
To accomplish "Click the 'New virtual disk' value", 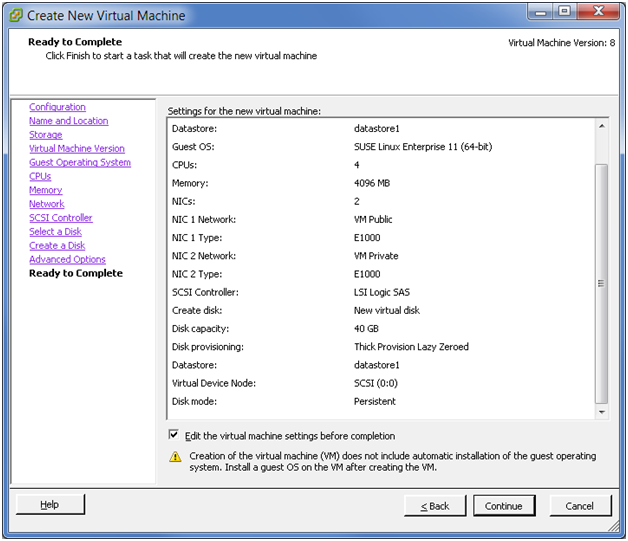I will (387, 310).
